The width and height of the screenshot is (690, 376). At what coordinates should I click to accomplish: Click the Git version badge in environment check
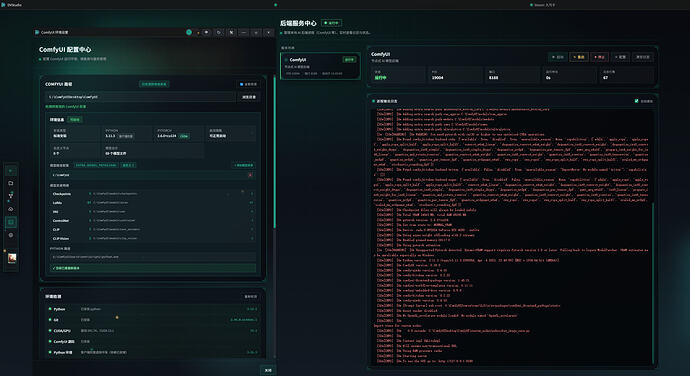(244, 320)
